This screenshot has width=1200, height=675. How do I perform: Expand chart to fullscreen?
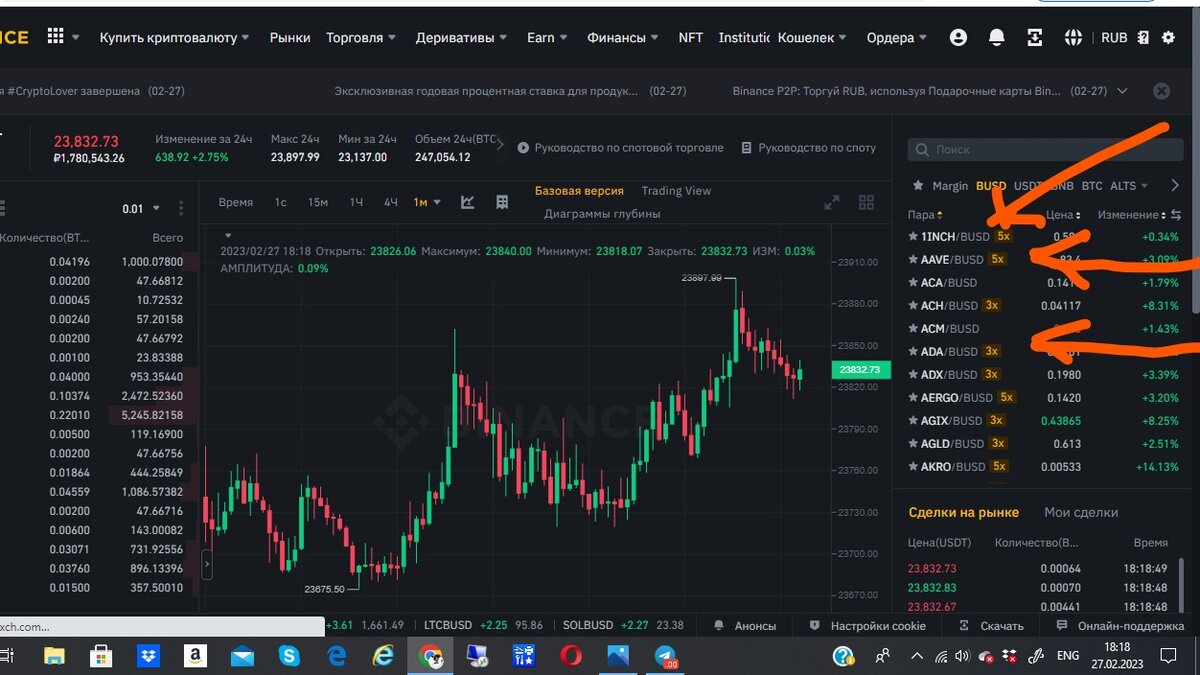831,202
